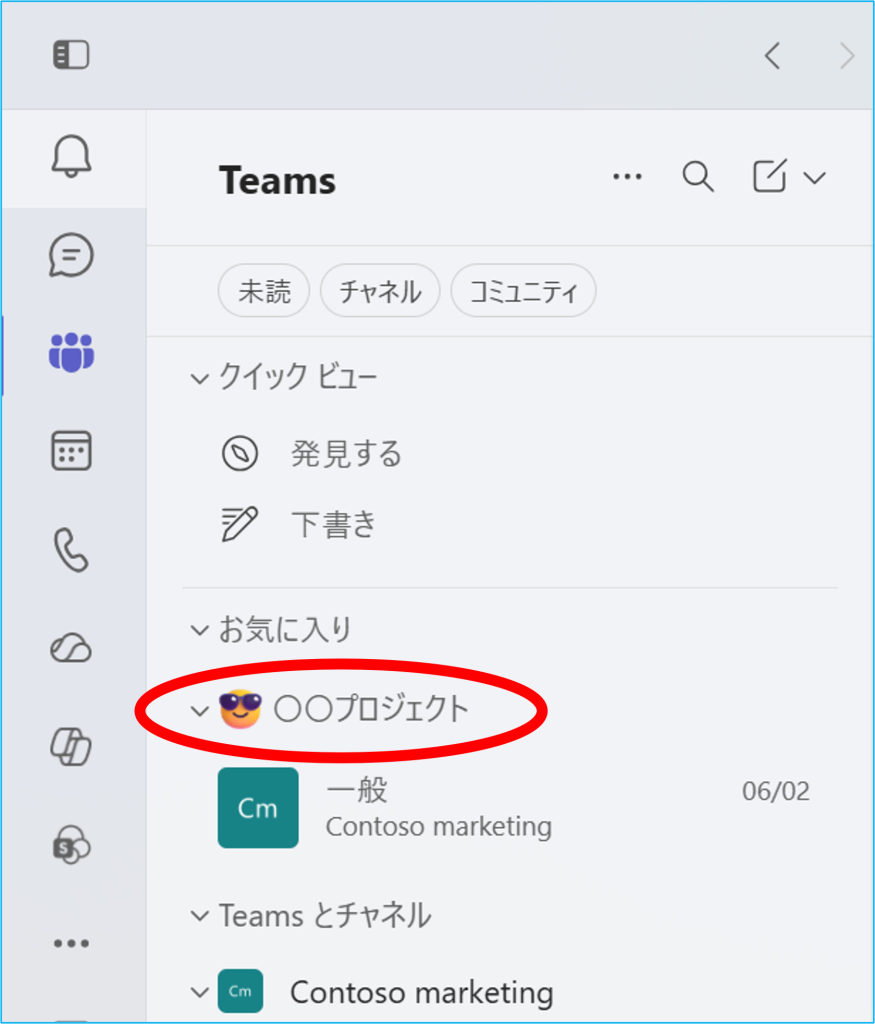Collapse the クイック ビュー section
875x1024 pixels.
pos(199,378)
